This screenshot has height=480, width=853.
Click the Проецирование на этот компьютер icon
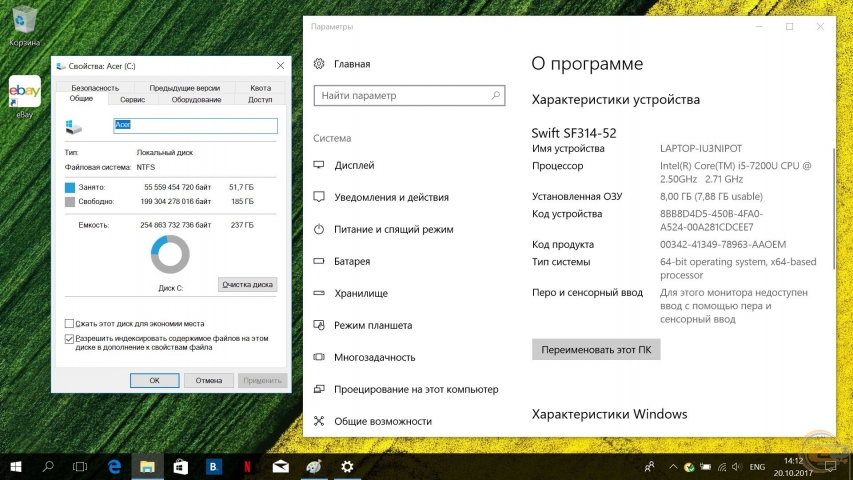[319, 389]
